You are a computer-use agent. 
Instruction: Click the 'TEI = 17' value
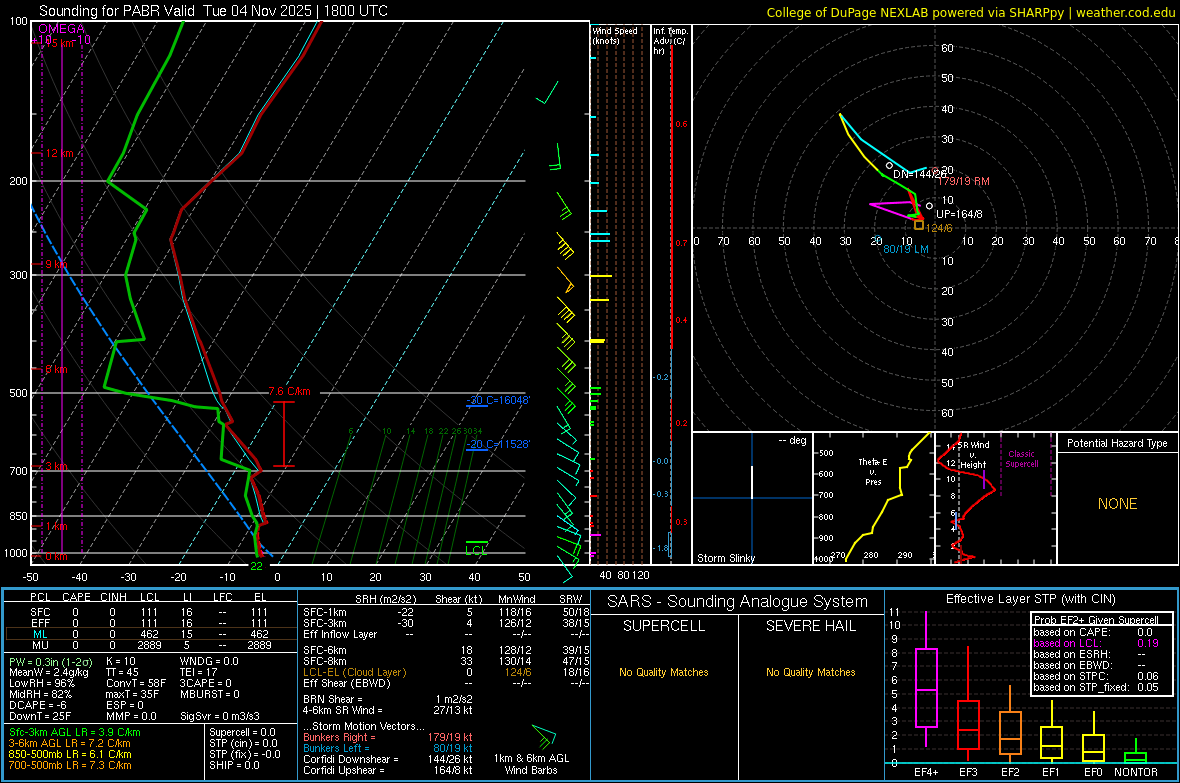tap(199, 672)
